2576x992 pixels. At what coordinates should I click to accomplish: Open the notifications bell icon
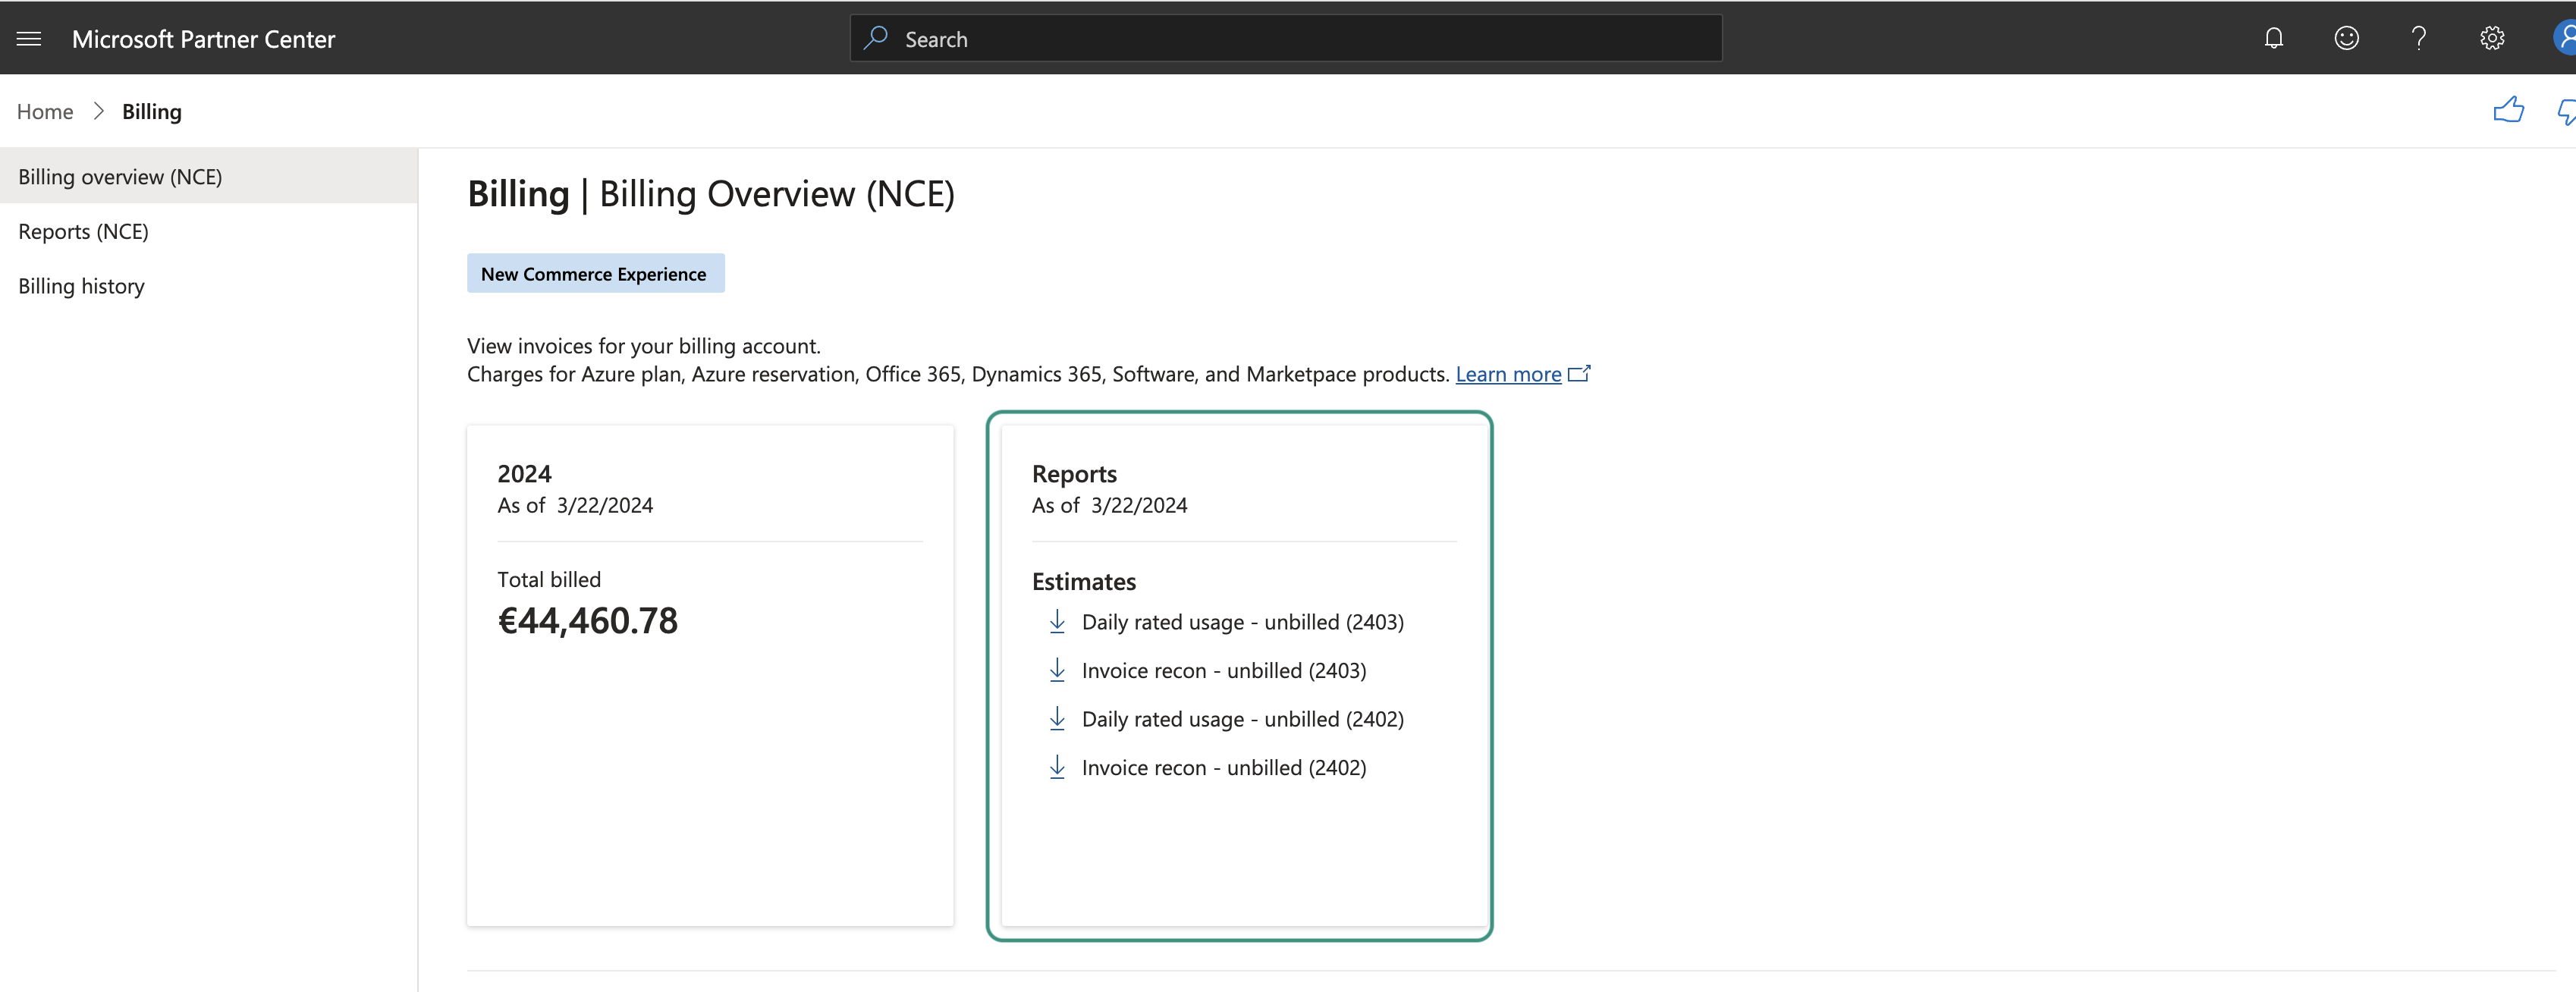point(2274,37)
